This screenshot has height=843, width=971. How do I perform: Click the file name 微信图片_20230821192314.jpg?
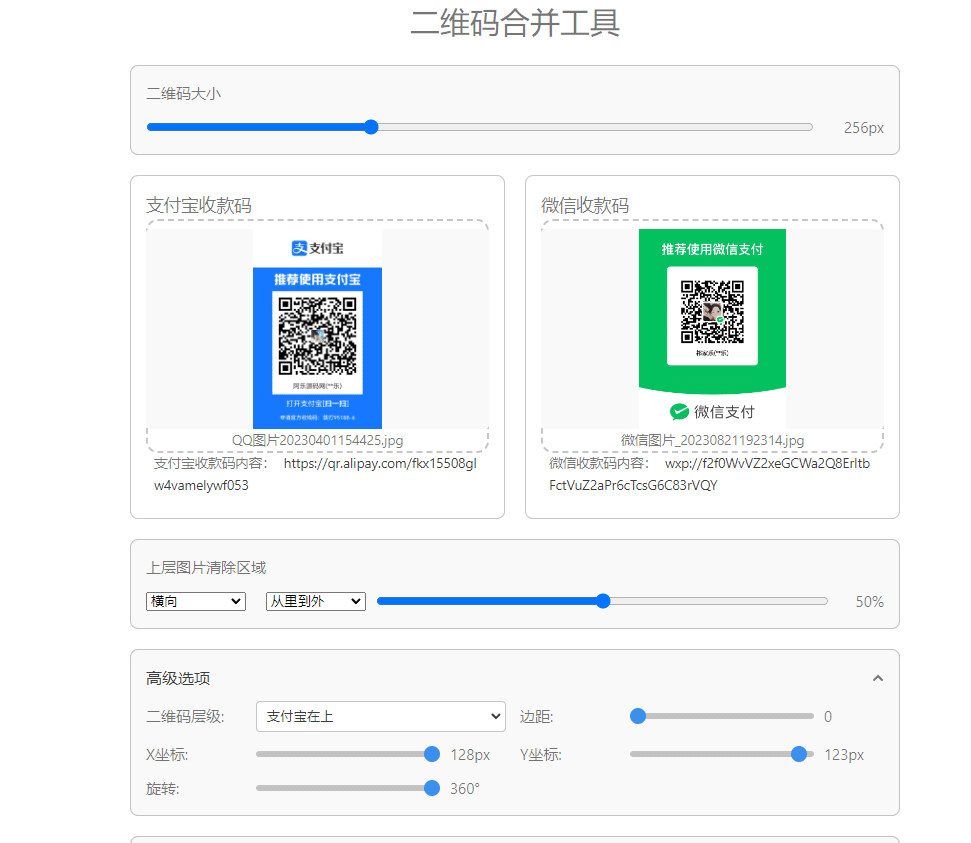pos(712,440)
